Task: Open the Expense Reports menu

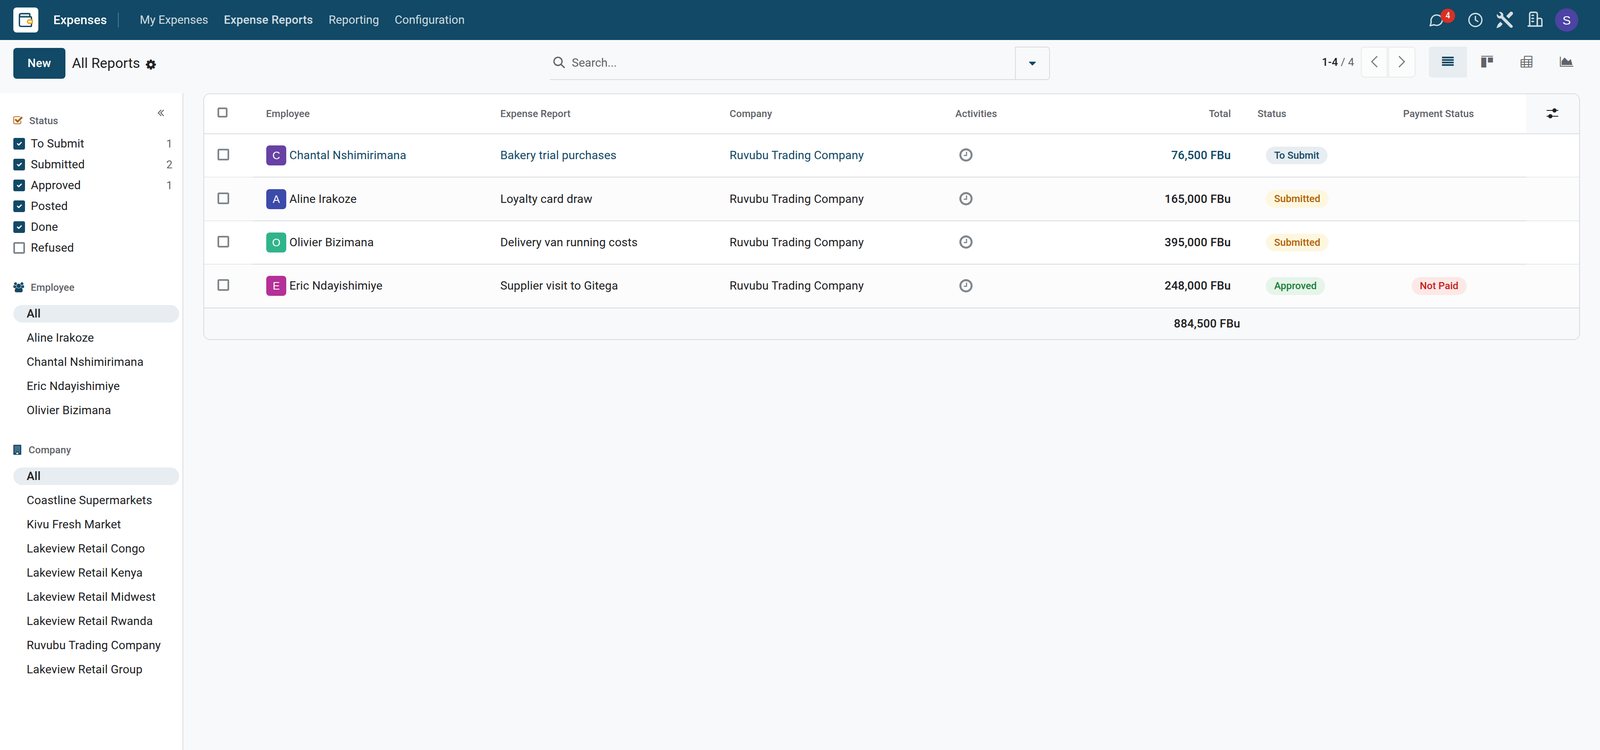Action: (268, 20)
